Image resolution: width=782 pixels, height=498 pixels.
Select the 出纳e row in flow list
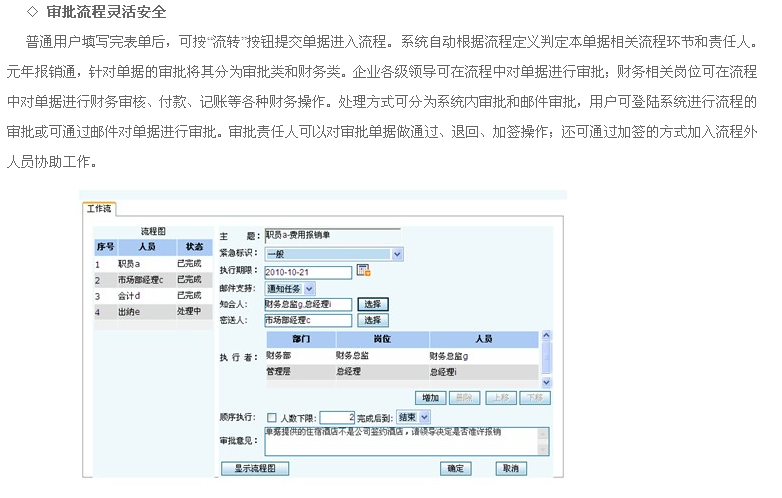150,312
